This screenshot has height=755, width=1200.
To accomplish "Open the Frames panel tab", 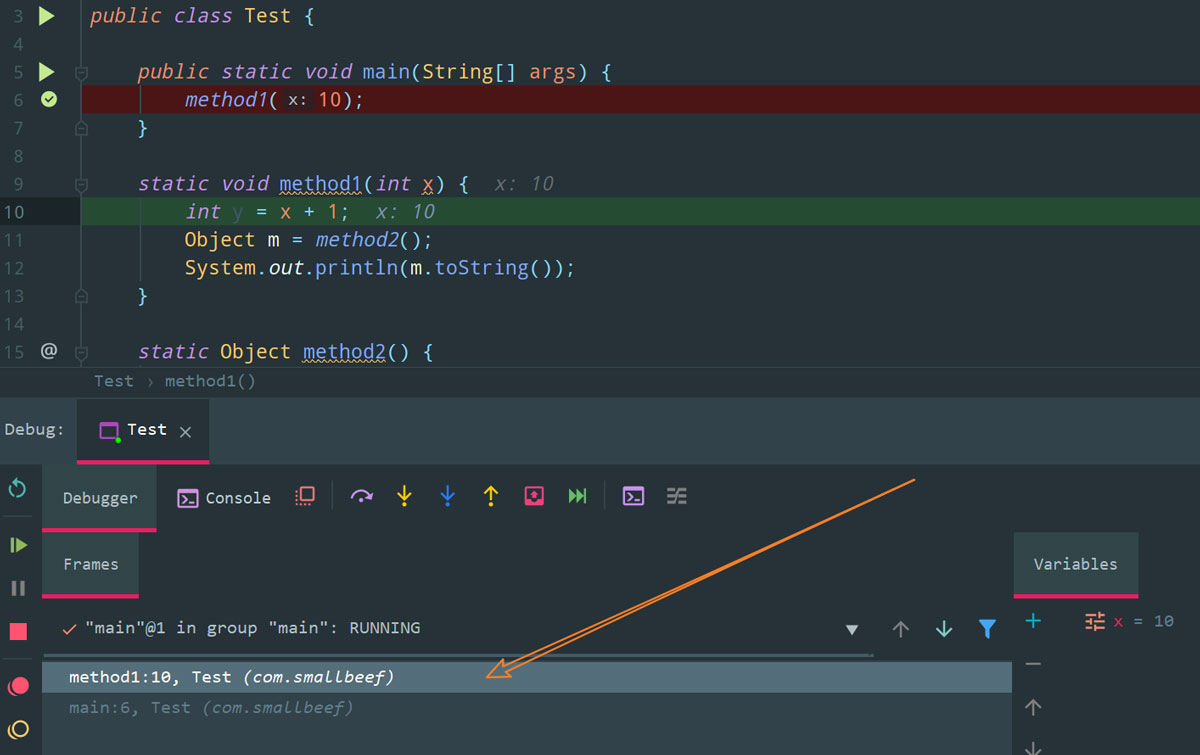I will pyautogui.click(x=91, y=564).
